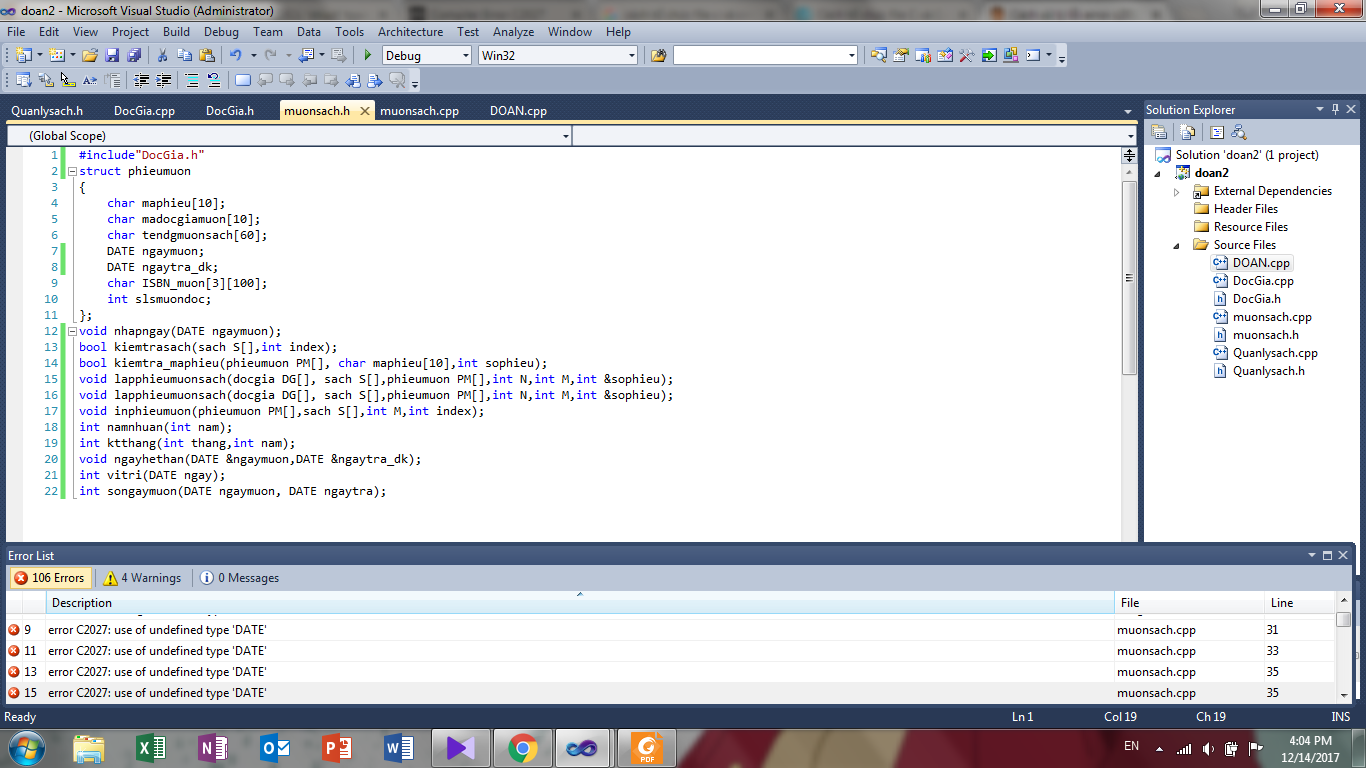Click the Save All toolbar icon
1366x768 pixels.
[133, 56]
